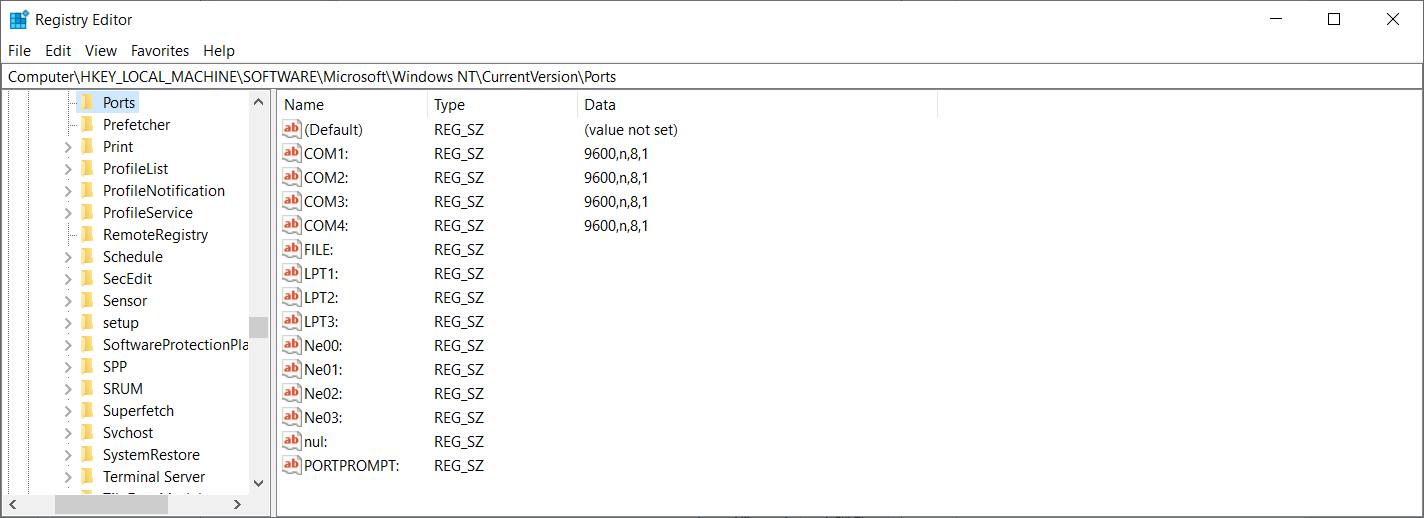The width and height of the screenshot is (1424, 518).
Task: Click the COM2: string value icon
Action: (x=292, y=177)
